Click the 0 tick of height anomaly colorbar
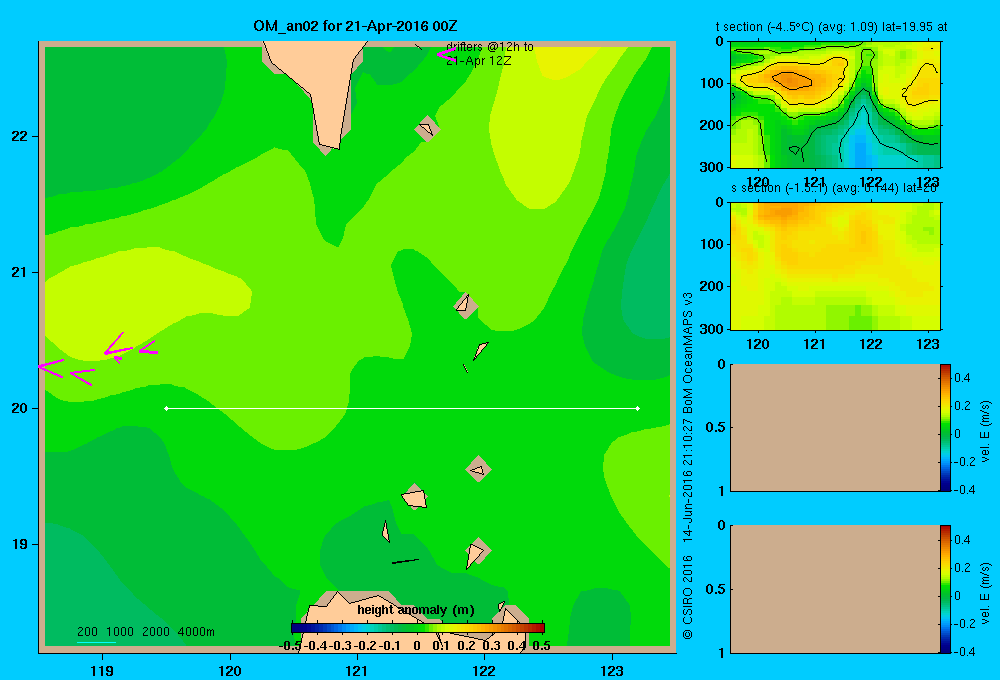This screenshot has width=1000, height=680. (417, 646)
